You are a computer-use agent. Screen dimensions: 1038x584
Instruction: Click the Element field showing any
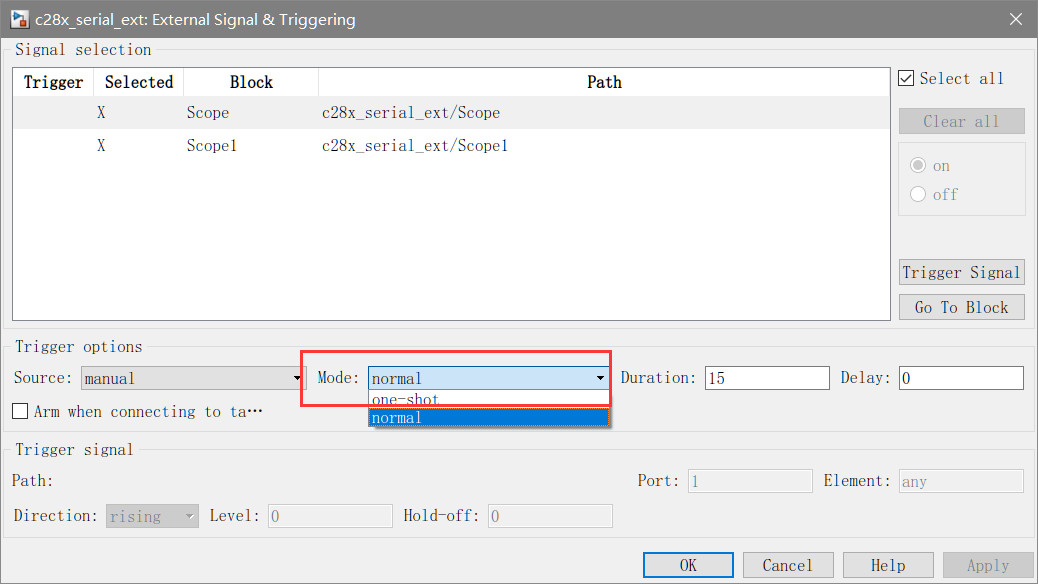point(961,481)
